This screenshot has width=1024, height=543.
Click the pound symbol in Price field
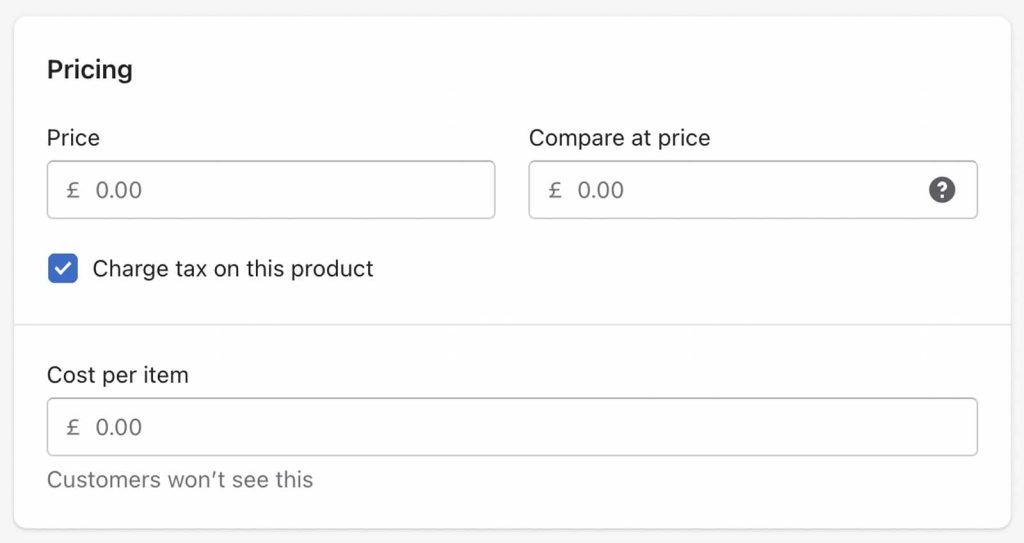73,190
